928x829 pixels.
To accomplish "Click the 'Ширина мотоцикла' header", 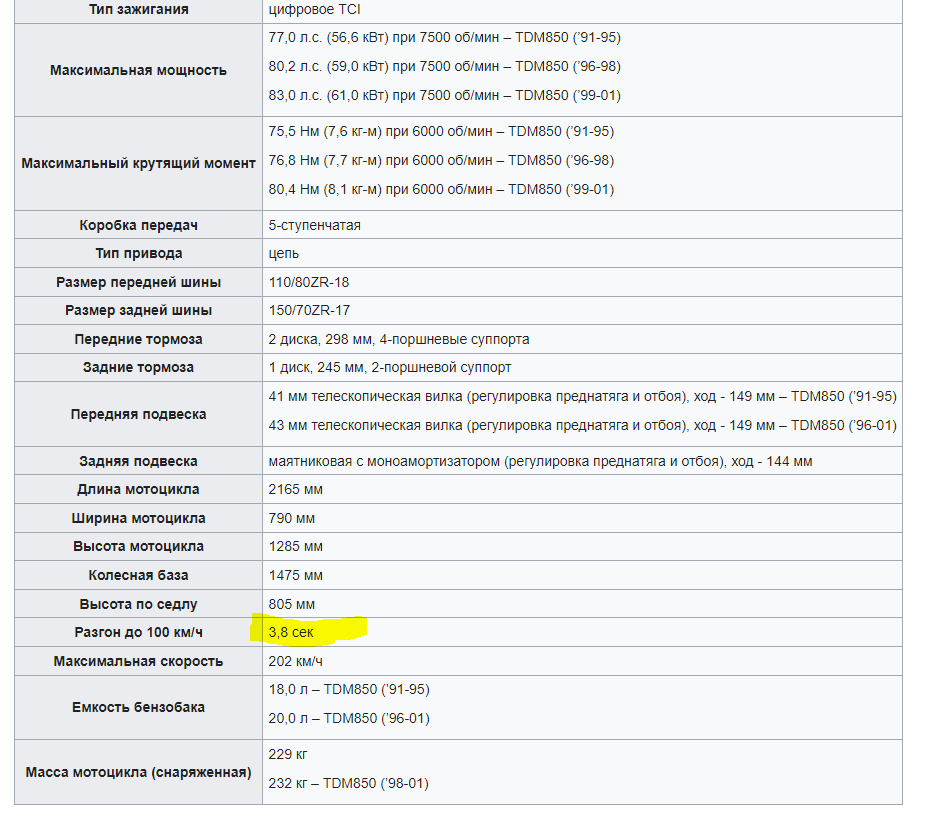I will click(138, 518).
